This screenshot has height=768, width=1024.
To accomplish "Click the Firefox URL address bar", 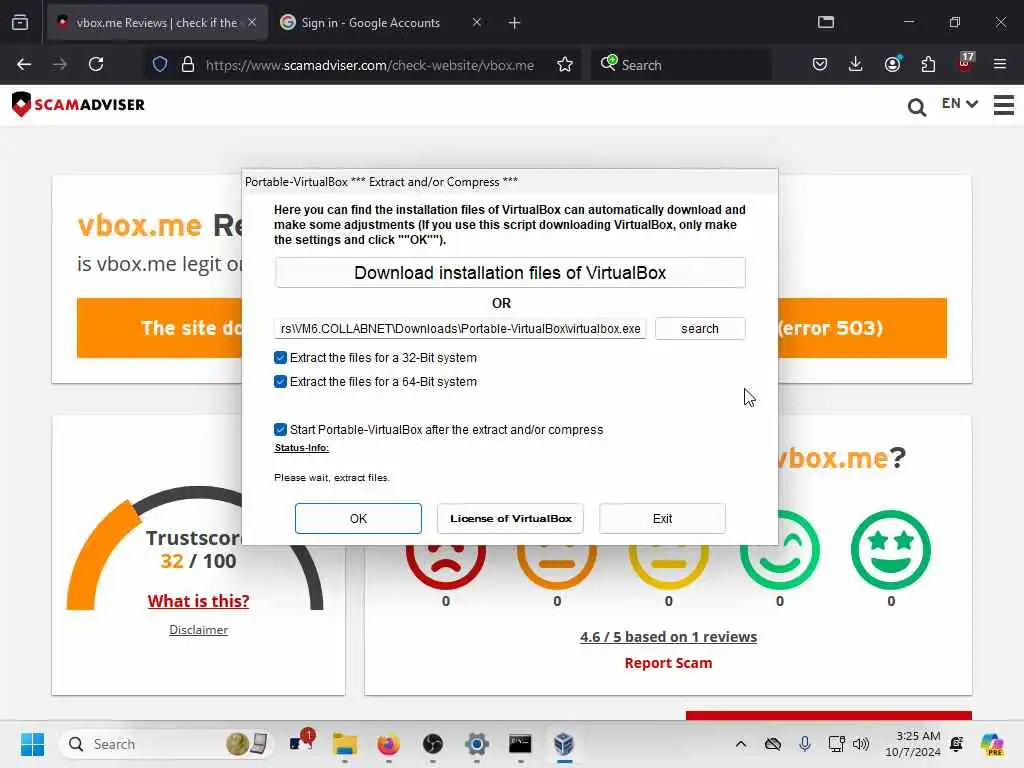I will 370,65.
